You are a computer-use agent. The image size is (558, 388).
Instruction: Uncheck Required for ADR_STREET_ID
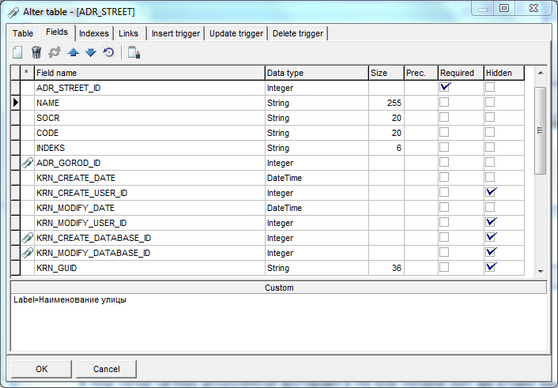(x=444, y=87)
